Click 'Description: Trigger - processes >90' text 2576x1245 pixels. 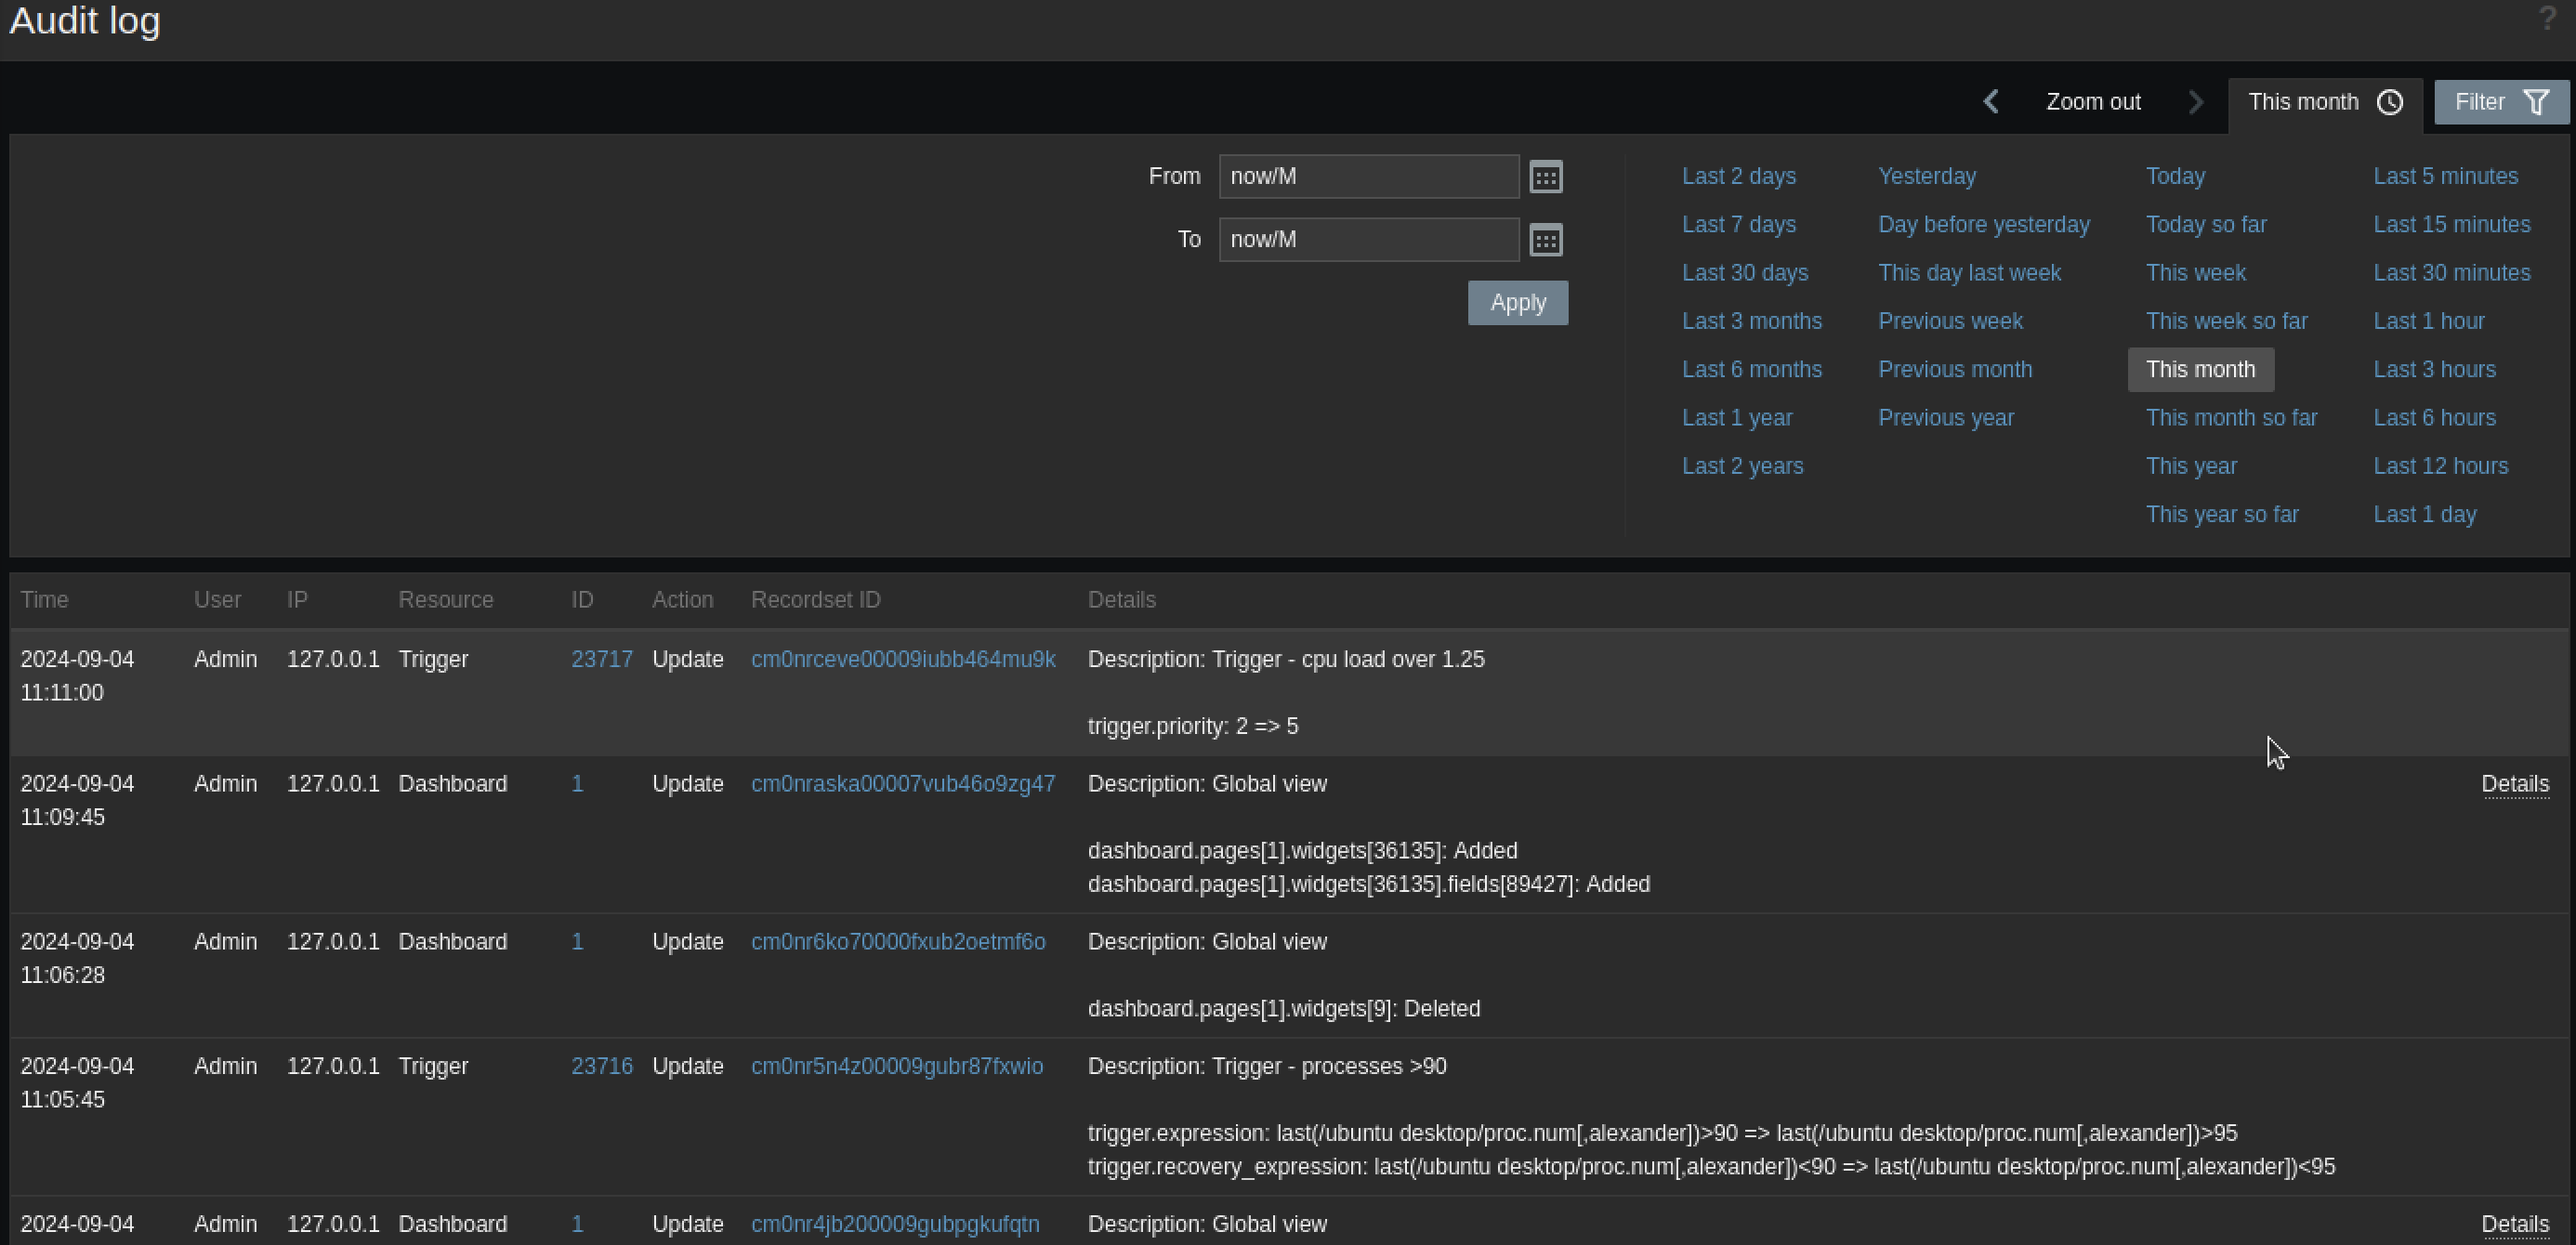pos(1267,1067)
